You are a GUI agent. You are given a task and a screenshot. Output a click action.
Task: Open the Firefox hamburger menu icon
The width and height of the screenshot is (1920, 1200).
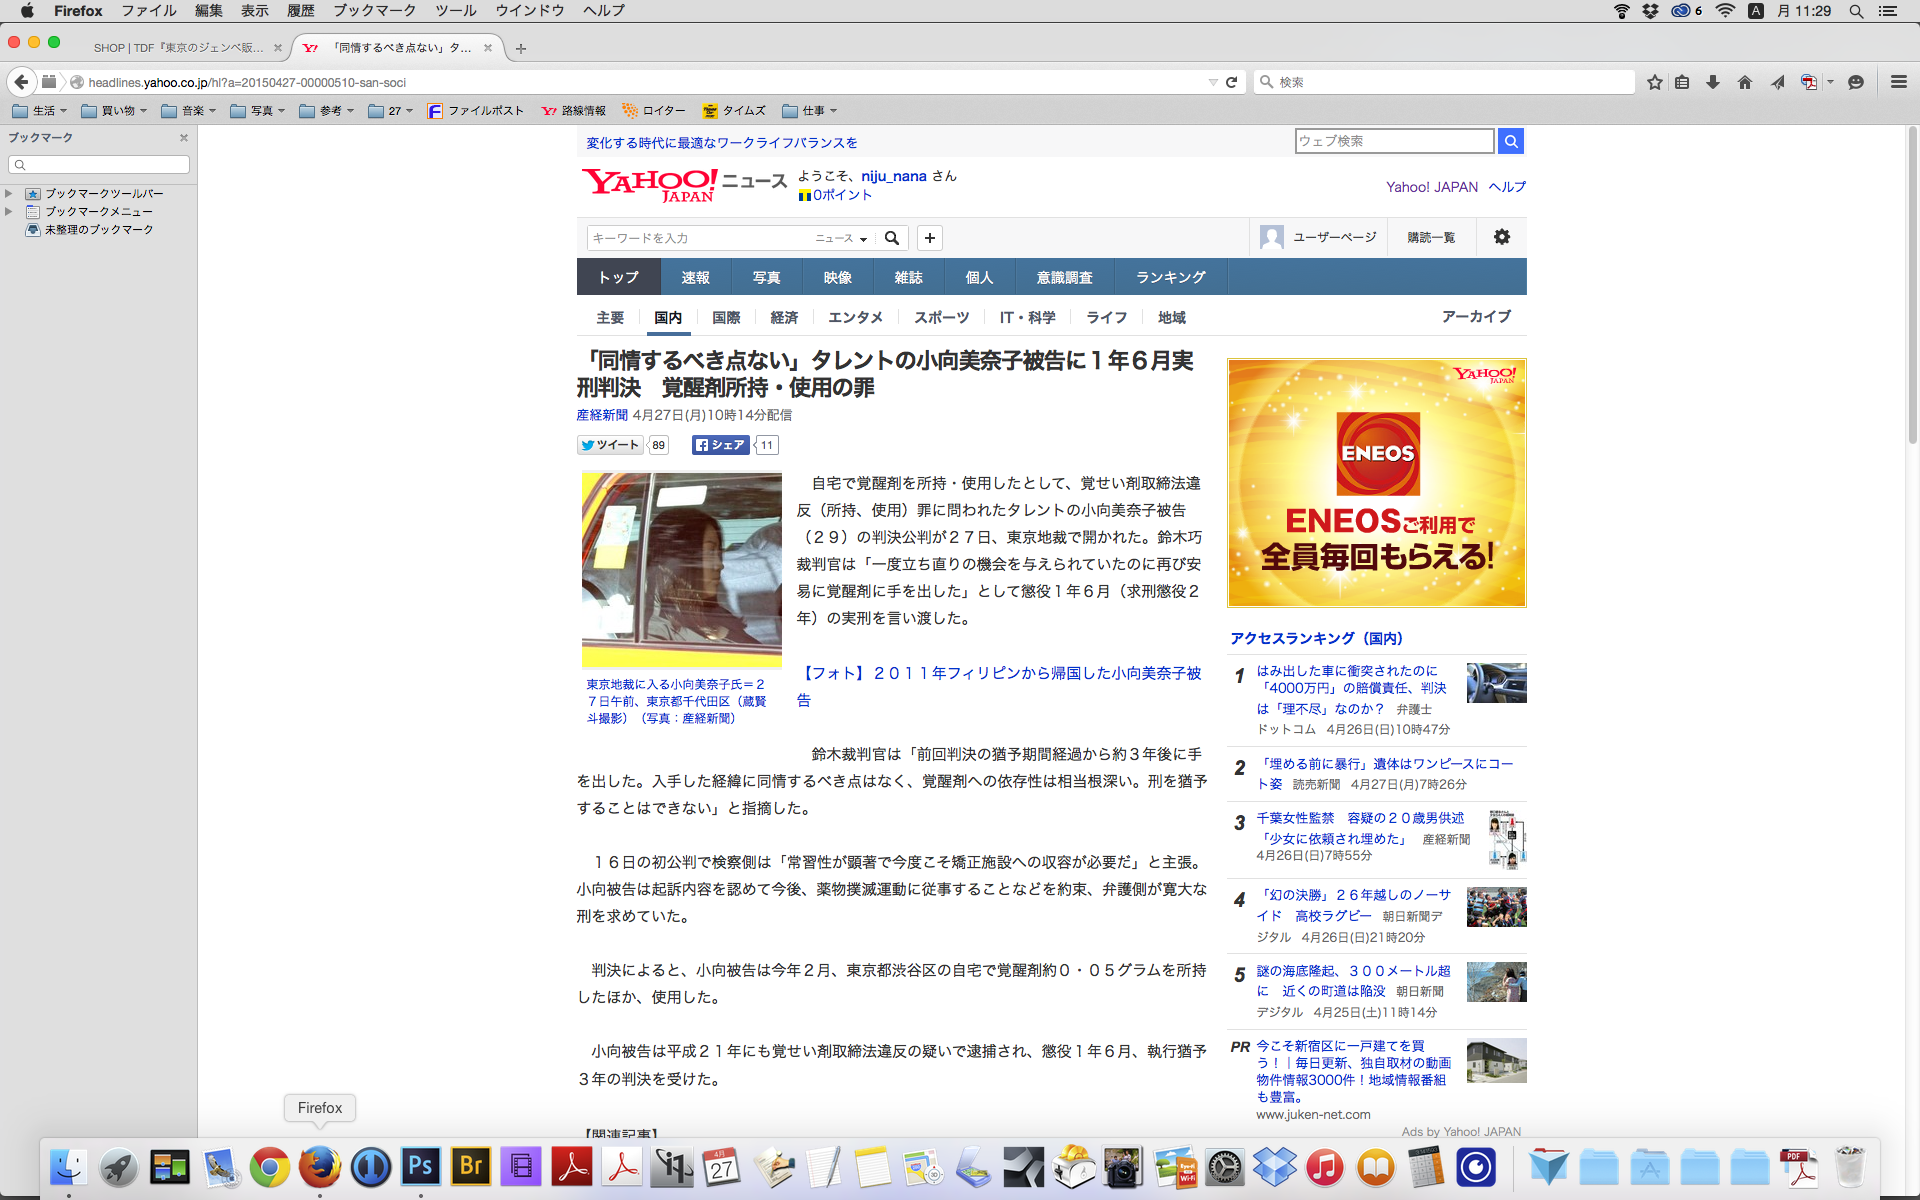pyautogui.click(x=1898, y=82)
